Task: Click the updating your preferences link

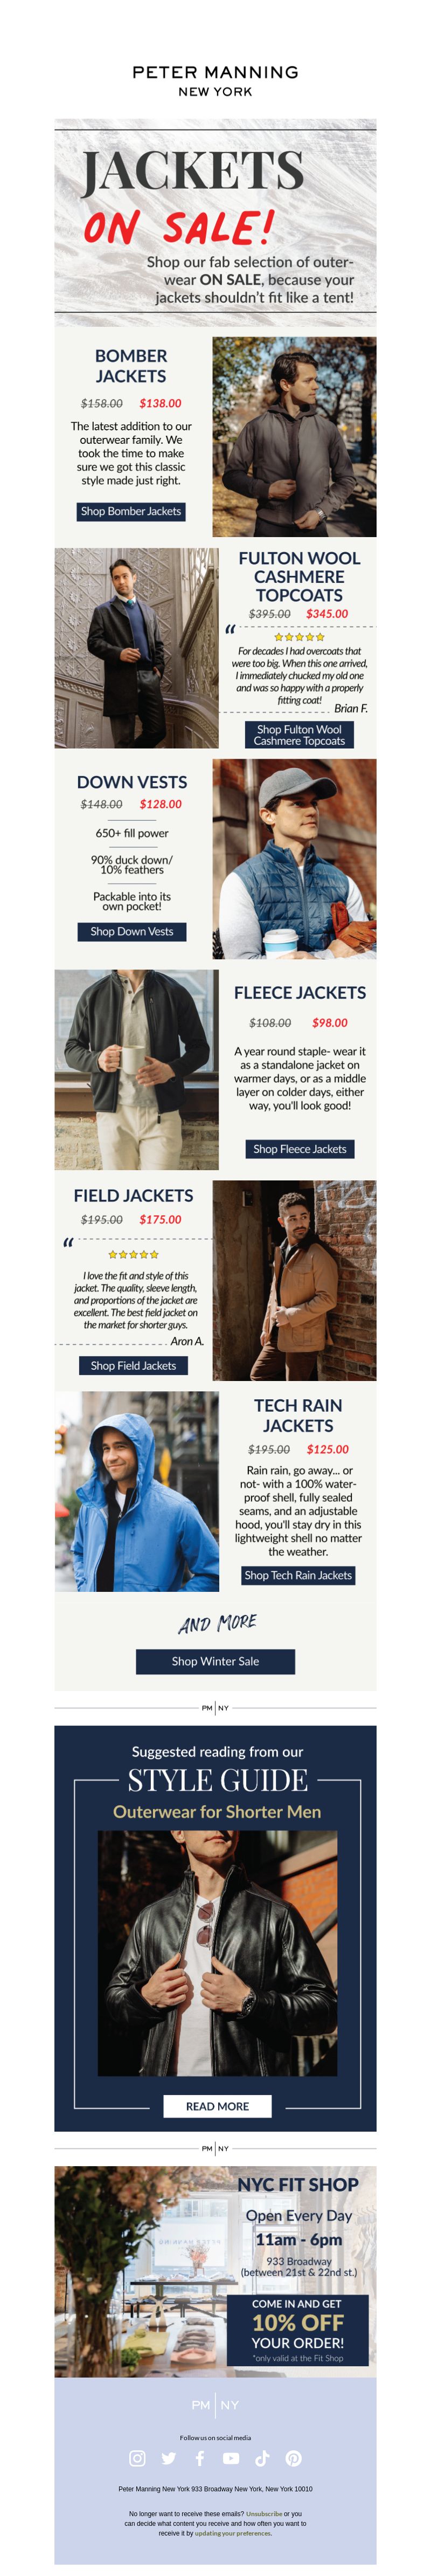Action: [x=232, y=2533]
